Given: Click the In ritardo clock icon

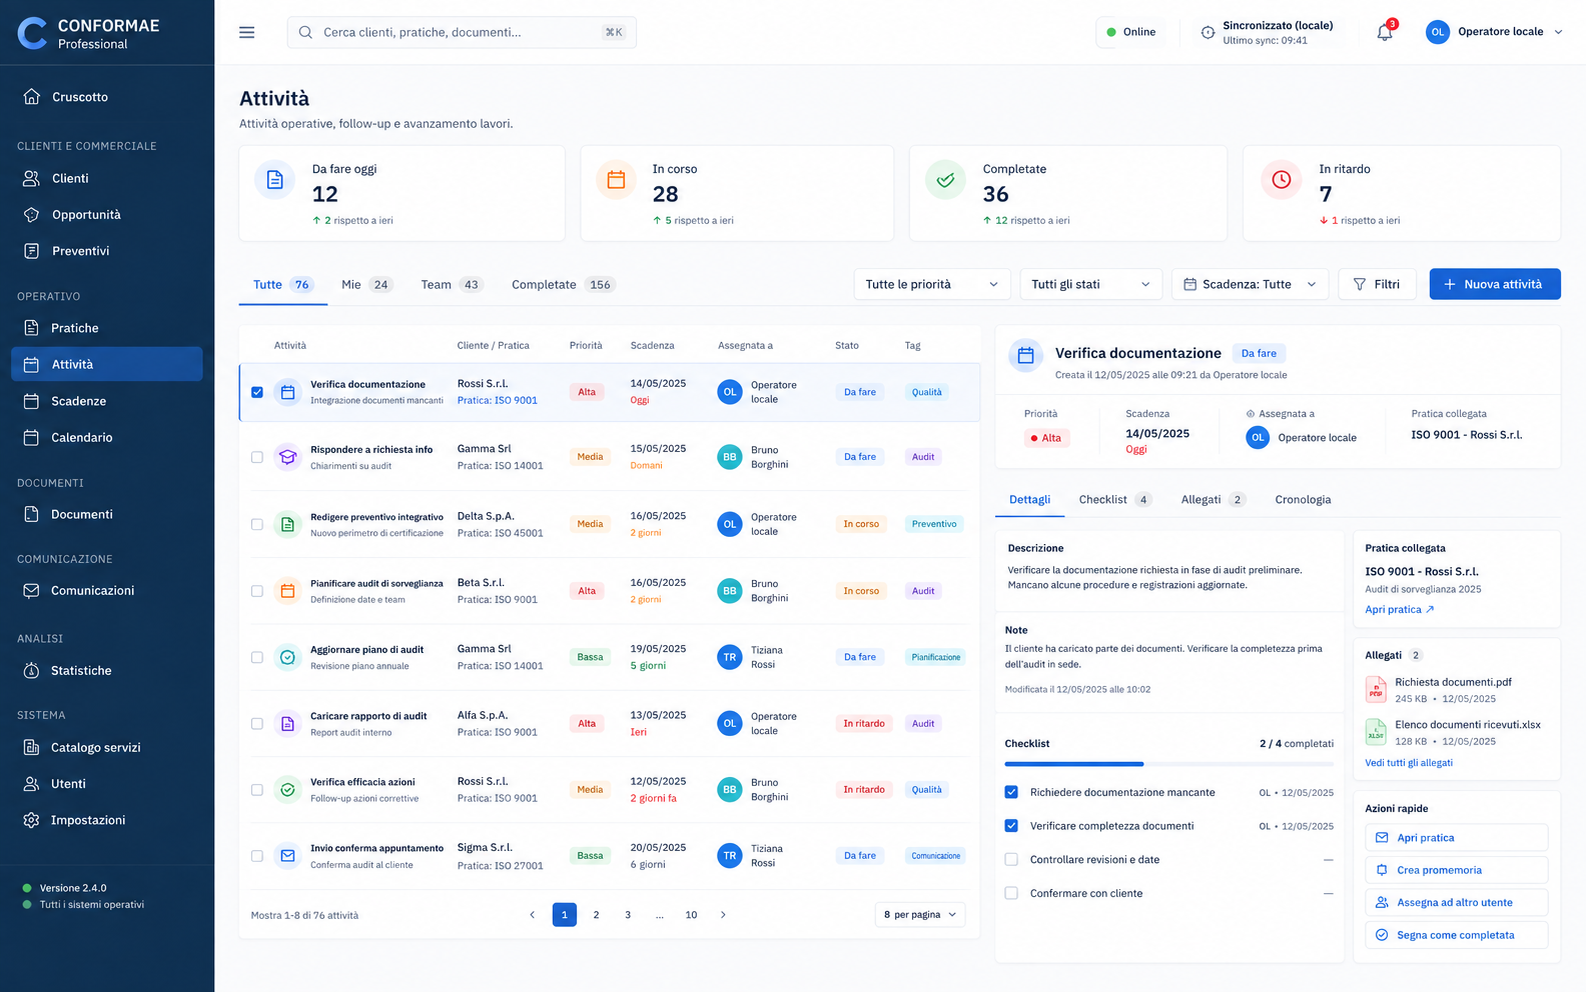Looking at the screenshot, I should tap(1281, 180).
